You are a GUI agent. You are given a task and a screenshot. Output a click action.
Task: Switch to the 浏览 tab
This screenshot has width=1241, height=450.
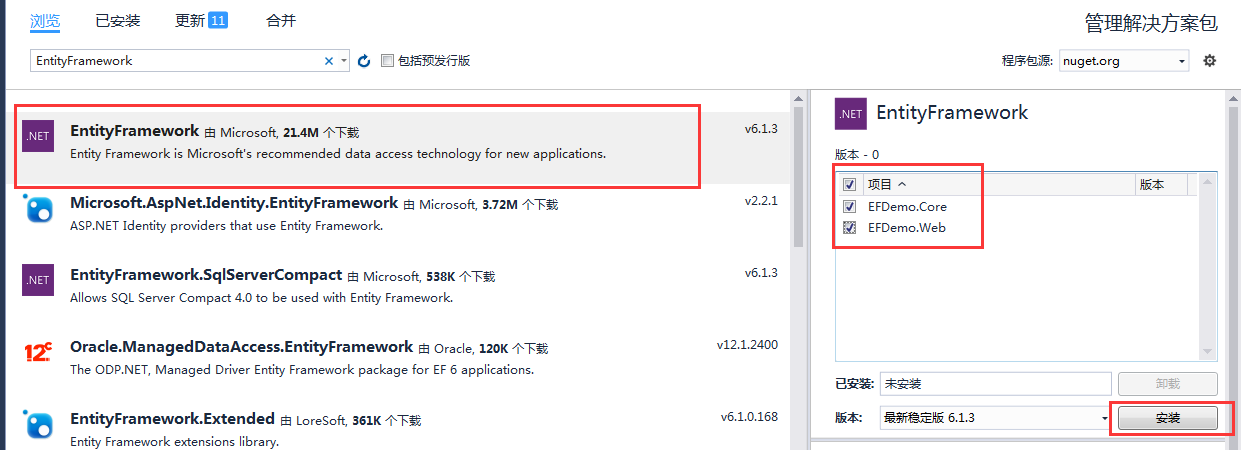(45, 20)
